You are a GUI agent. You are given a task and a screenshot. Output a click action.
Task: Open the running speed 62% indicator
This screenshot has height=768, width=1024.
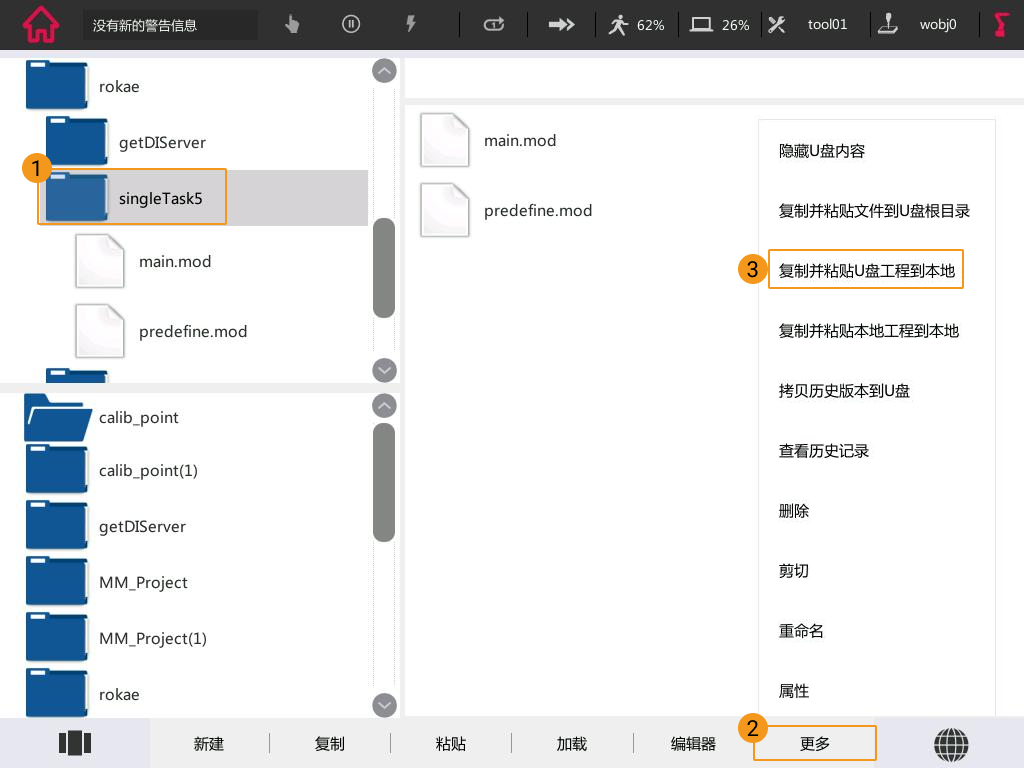pos(637,25)
